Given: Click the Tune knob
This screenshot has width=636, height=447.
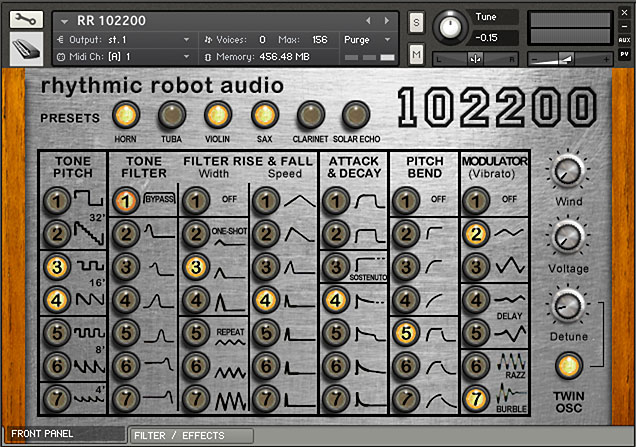Looking at the screenshot, I should pyautogui.click(x=450, y=27).
